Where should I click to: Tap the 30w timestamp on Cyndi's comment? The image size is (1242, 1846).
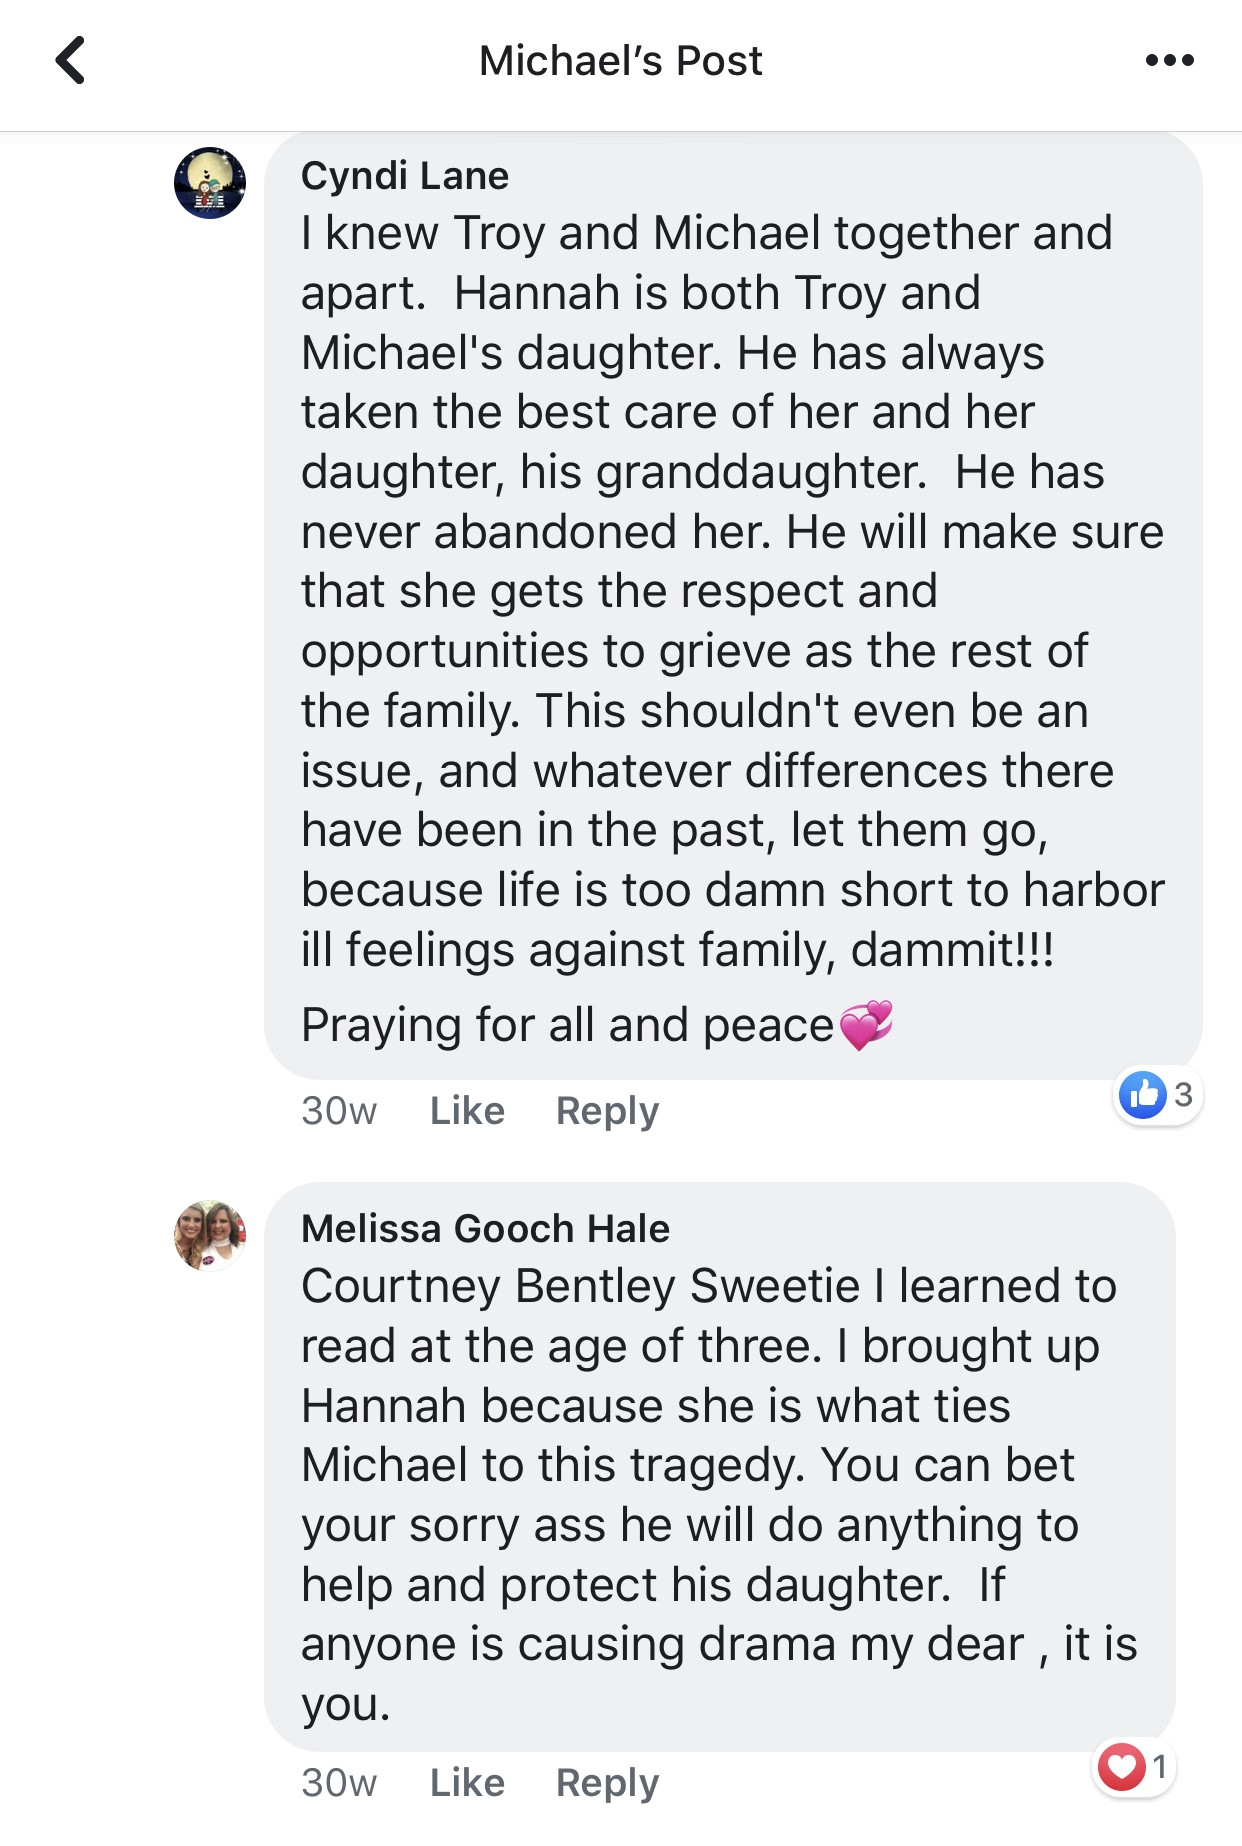tap(339, 1111)
